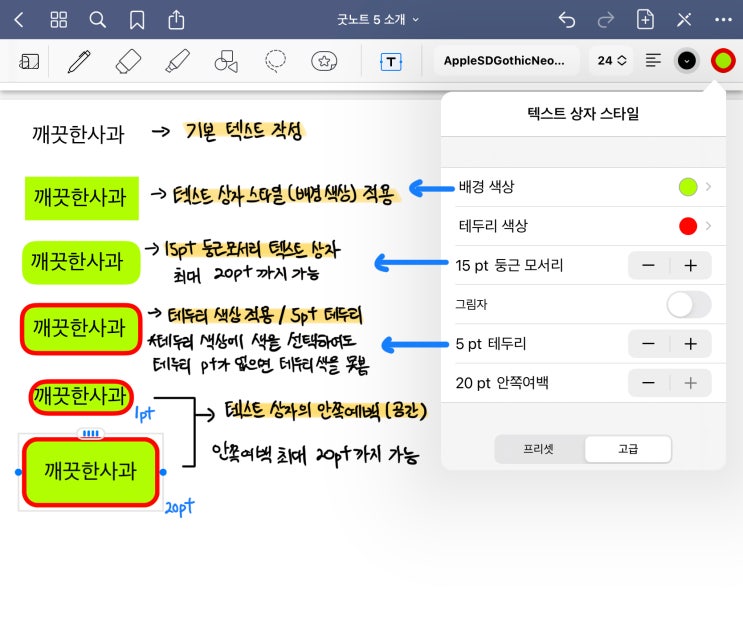
Task: Open the sidebar view switcher icon
Action: [x=29, y=61]
